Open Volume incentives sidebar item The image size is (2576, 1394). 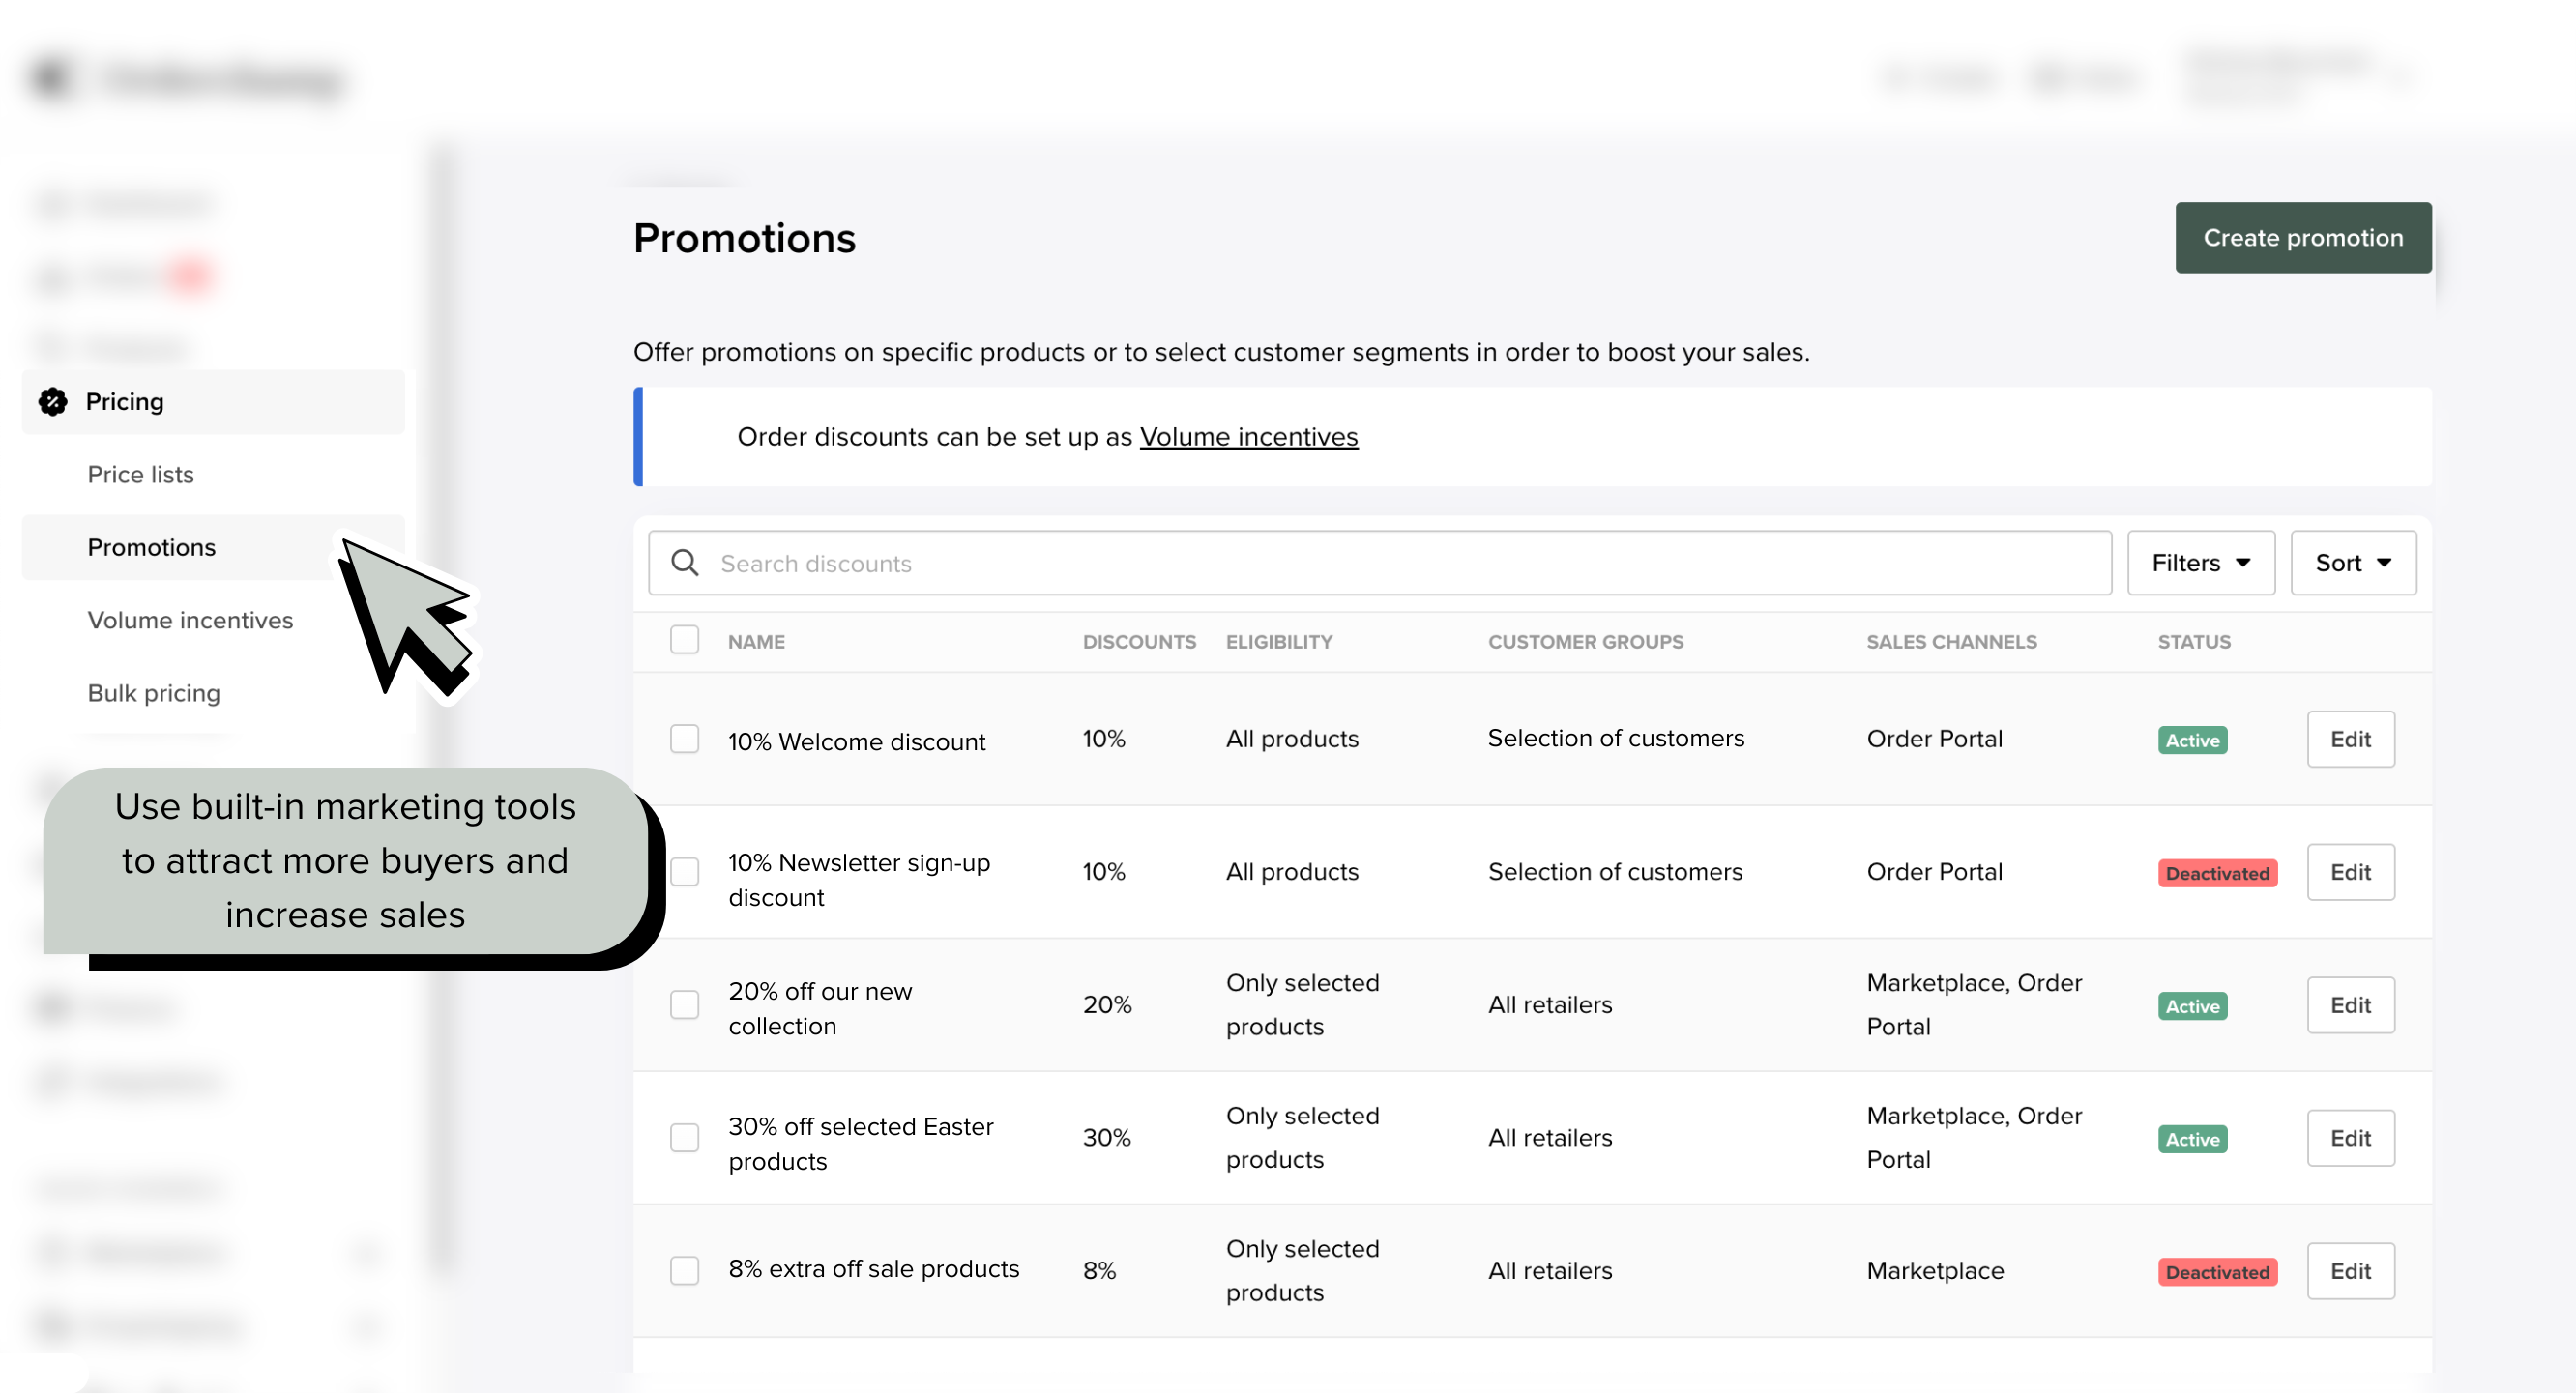click(x=190, y=620)
